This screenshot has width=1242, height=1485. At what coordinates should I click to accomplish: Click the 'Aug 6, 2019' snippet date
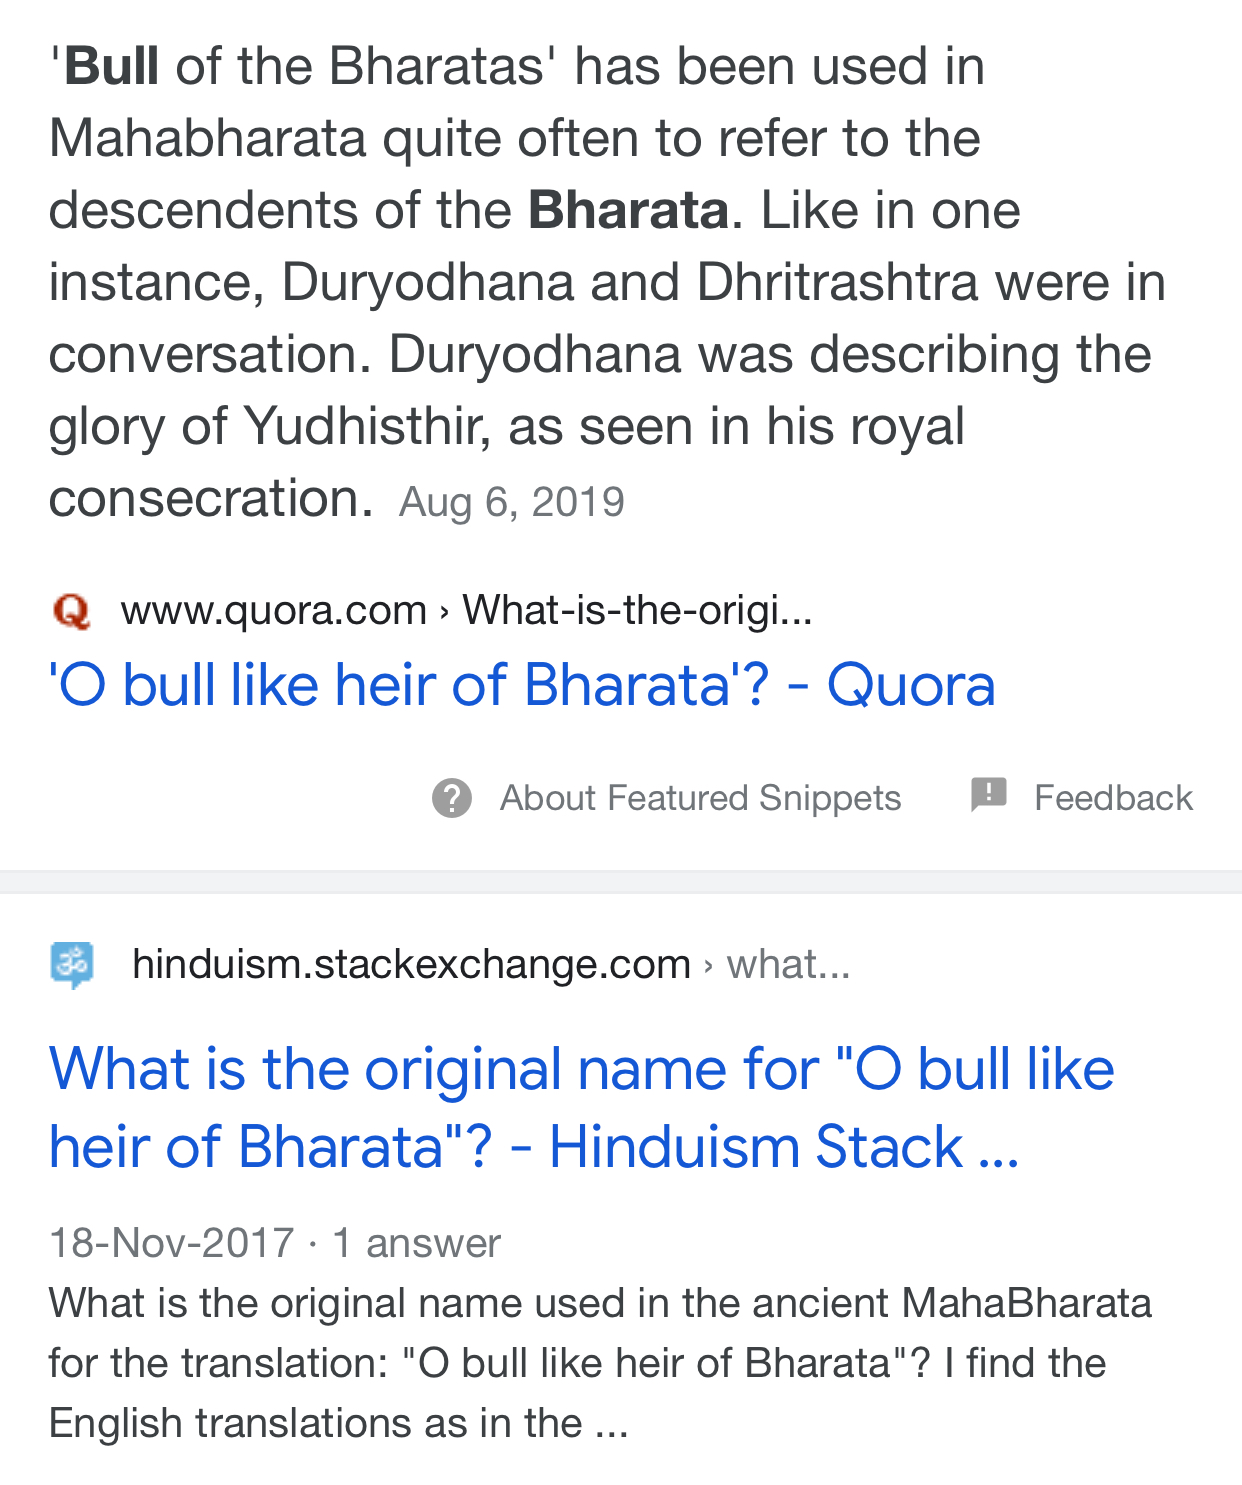pos(511,502)
